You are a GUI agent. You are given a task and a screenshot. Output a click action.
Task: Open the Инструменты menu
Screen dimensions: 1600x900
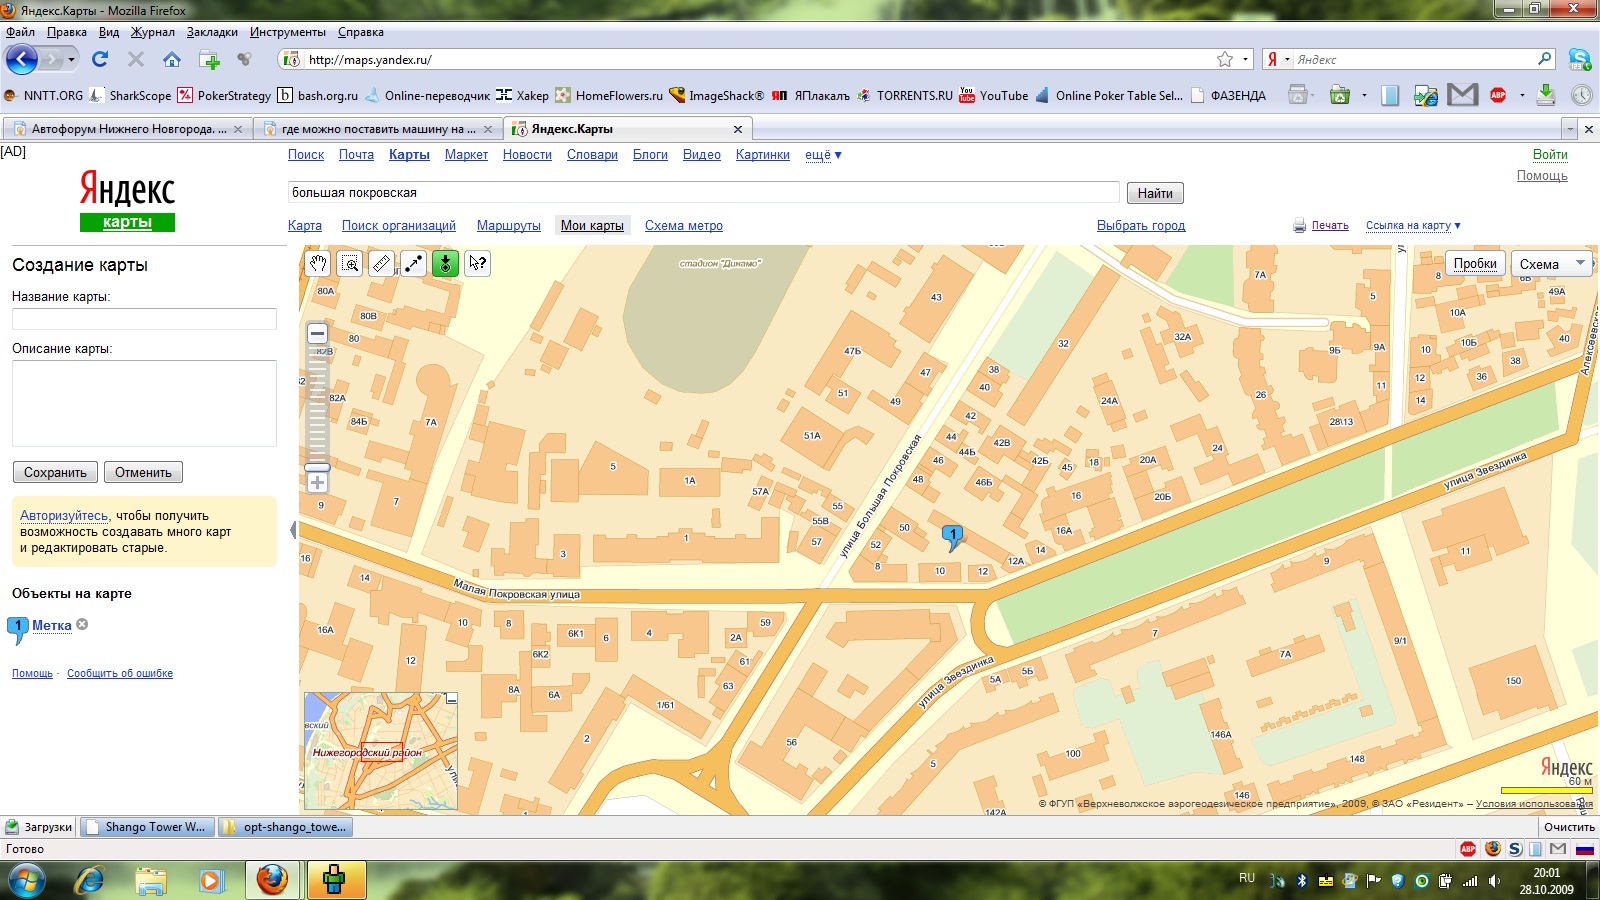pyautogui.click(x=288, y=32)
